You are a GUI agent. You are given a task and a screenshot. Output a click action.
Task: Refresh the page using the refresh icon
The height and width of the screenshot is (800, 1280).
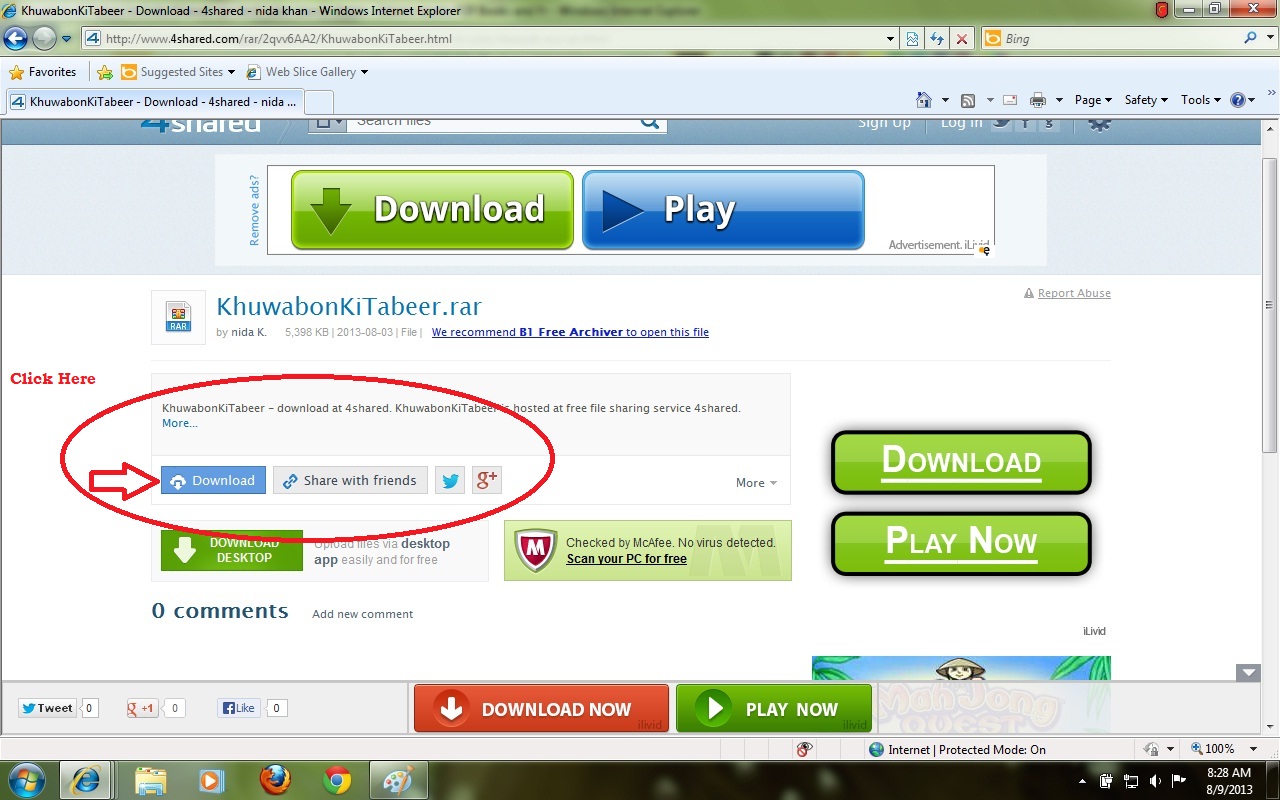937,39
